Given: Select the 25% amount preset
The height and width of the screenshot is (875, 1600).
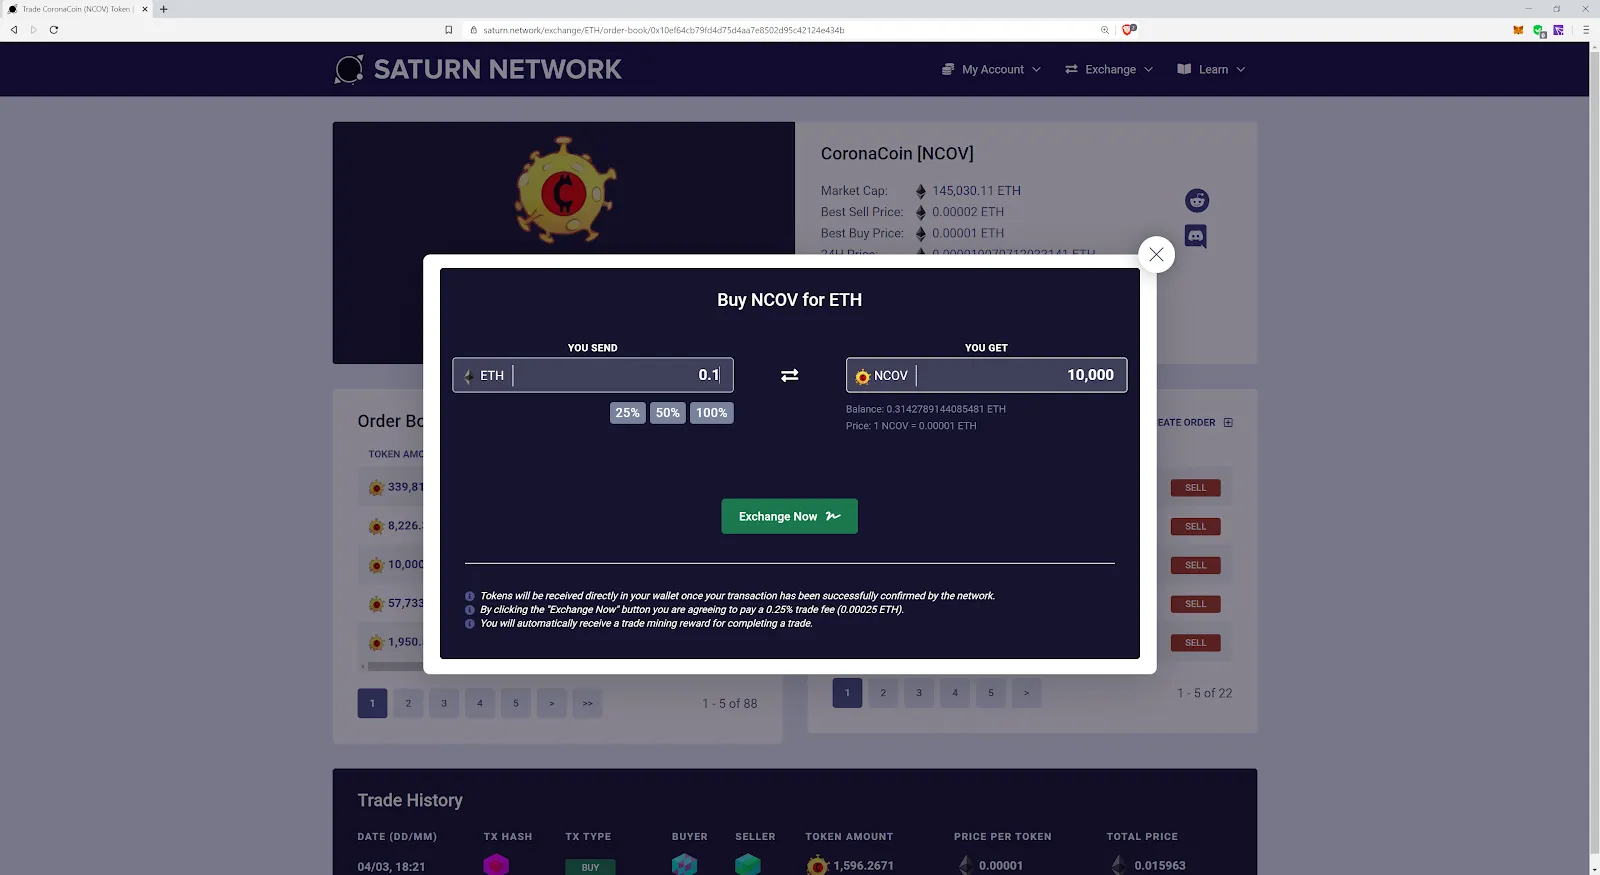Looking at the screenshot, I should click(627, 413).
